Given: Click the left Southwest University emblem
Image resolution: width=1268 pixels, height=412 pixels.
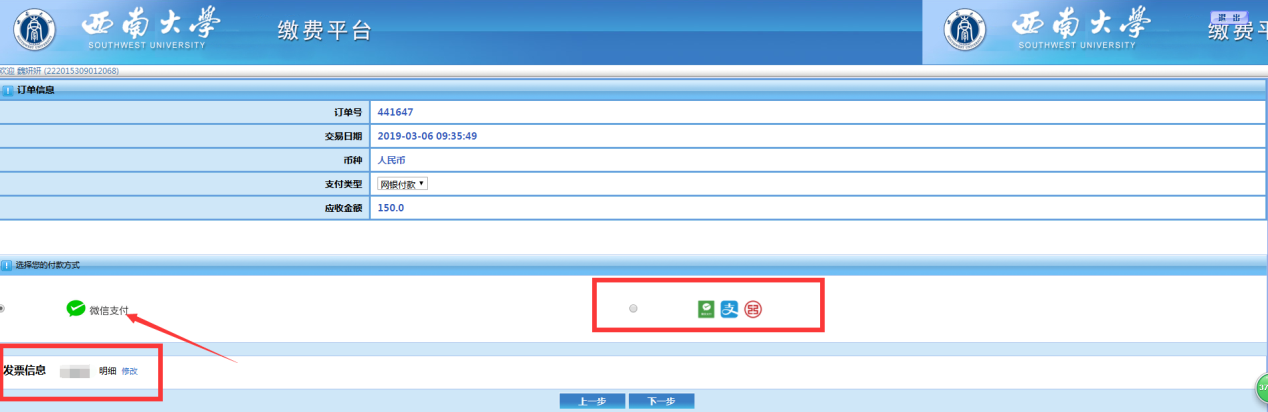Looking at the screenshot, I should pyautogui.click(x=35, y=31).
